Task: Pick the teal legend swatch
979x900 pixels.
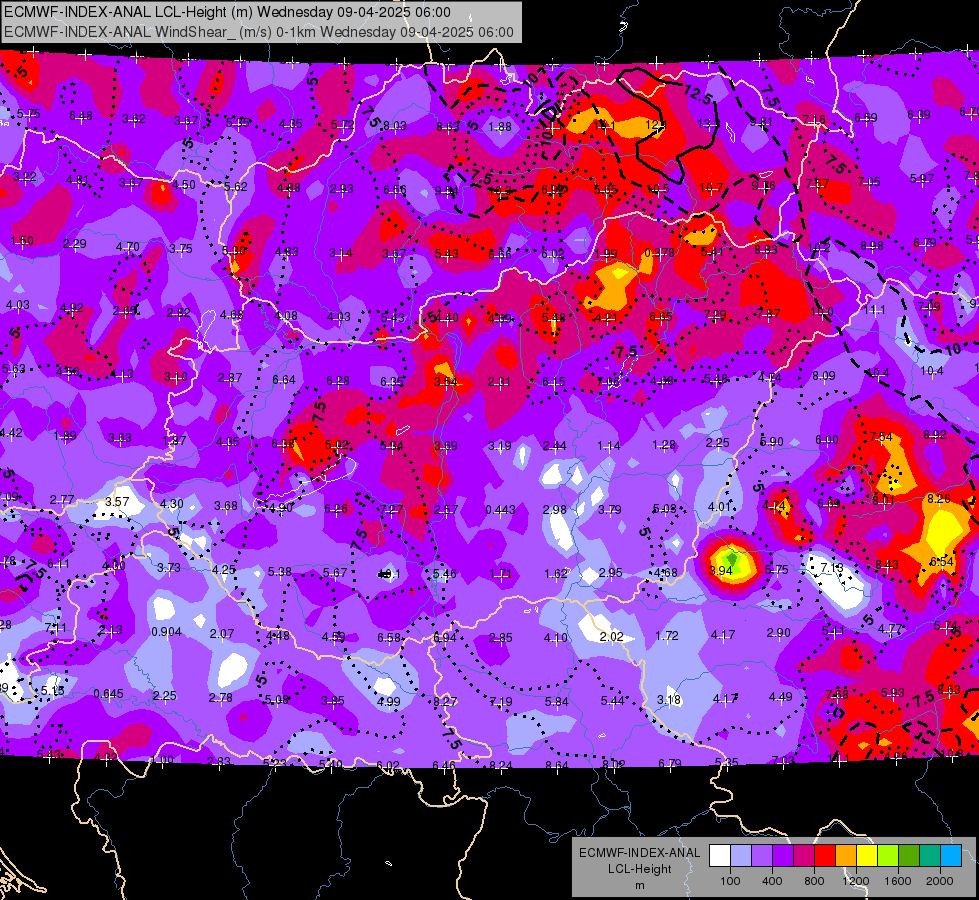Action: click(930, 856)
